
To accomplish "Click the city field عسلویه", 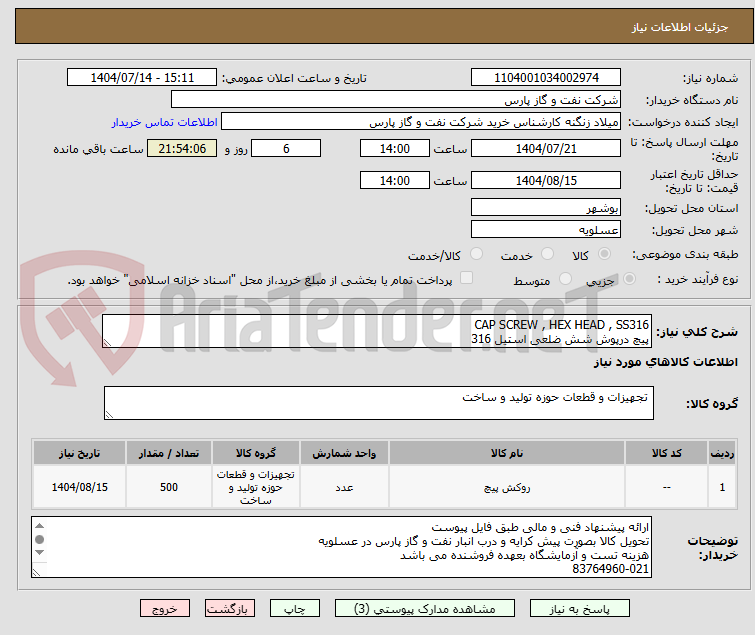I will click(546, 230).
